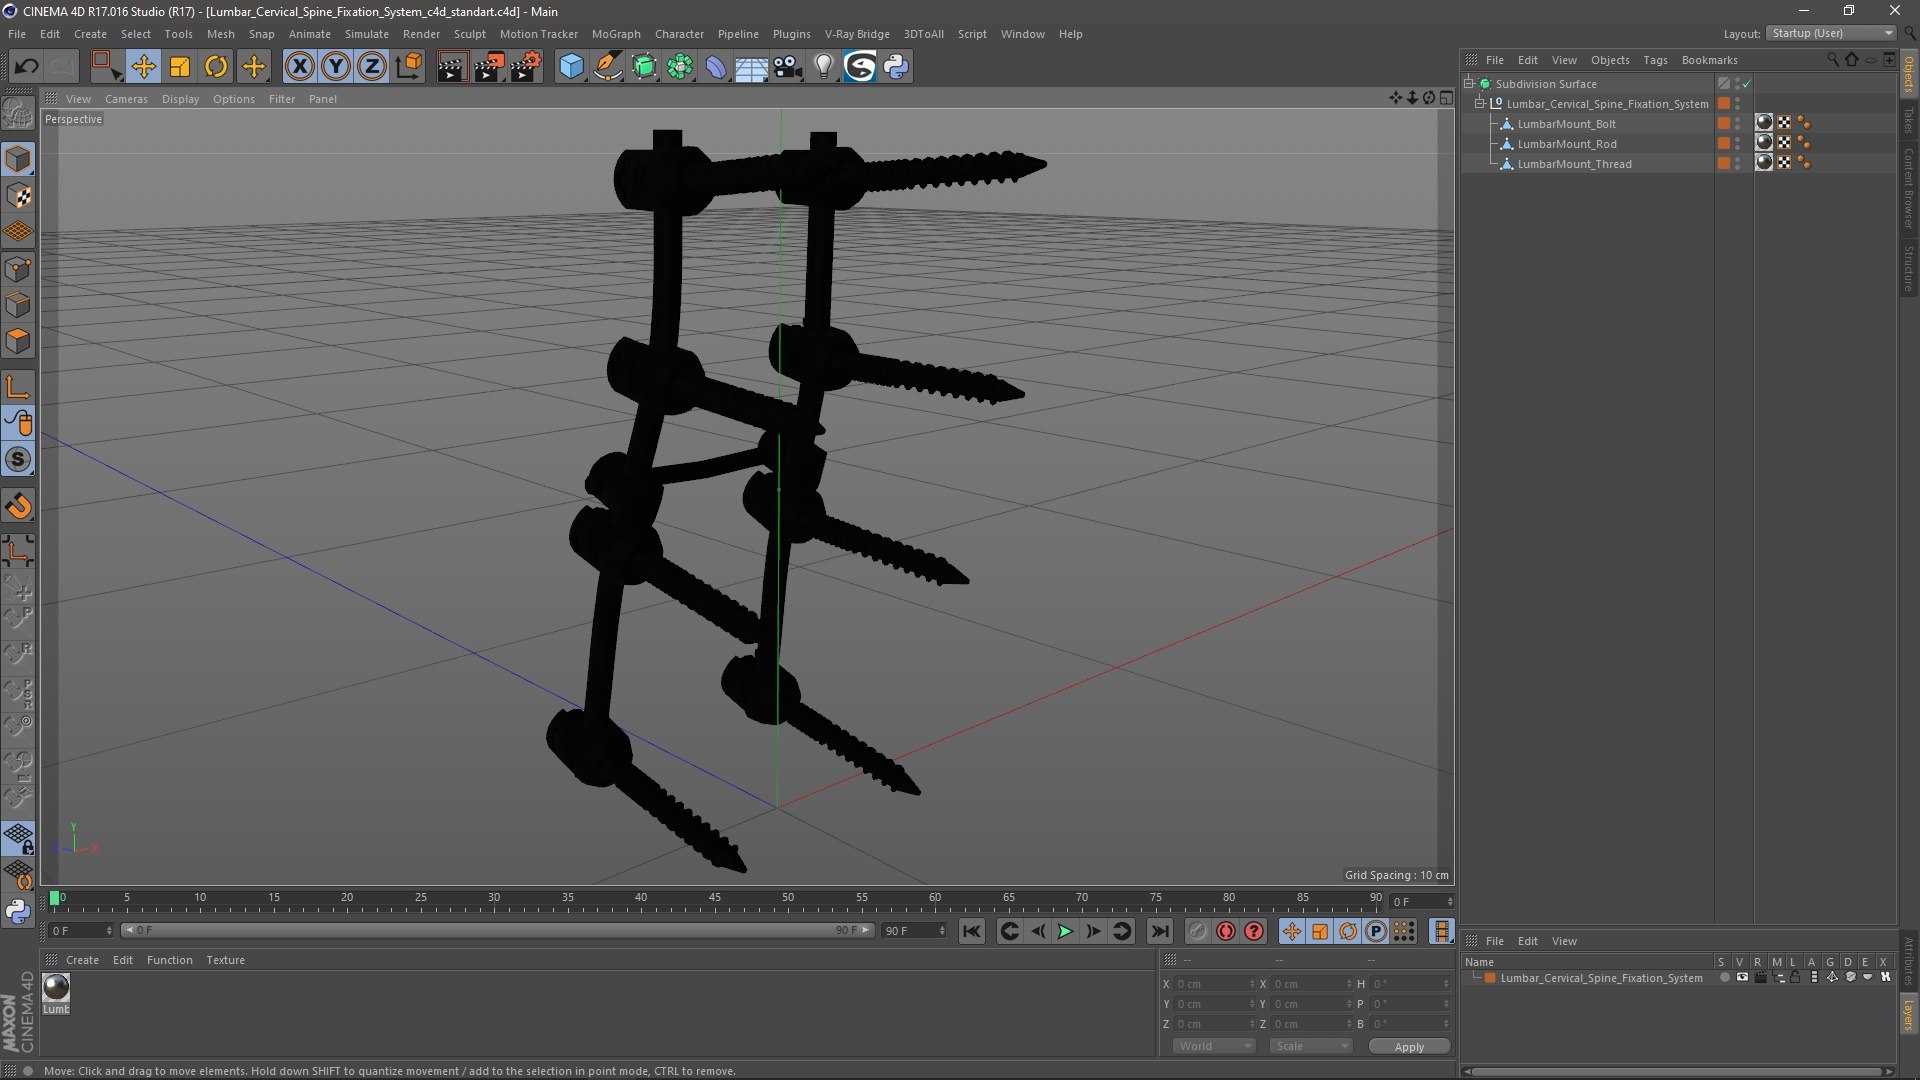Open the Python script icon in the toolbar
This screenshot has height=1080, width=1920.
(x=896, y=67)
